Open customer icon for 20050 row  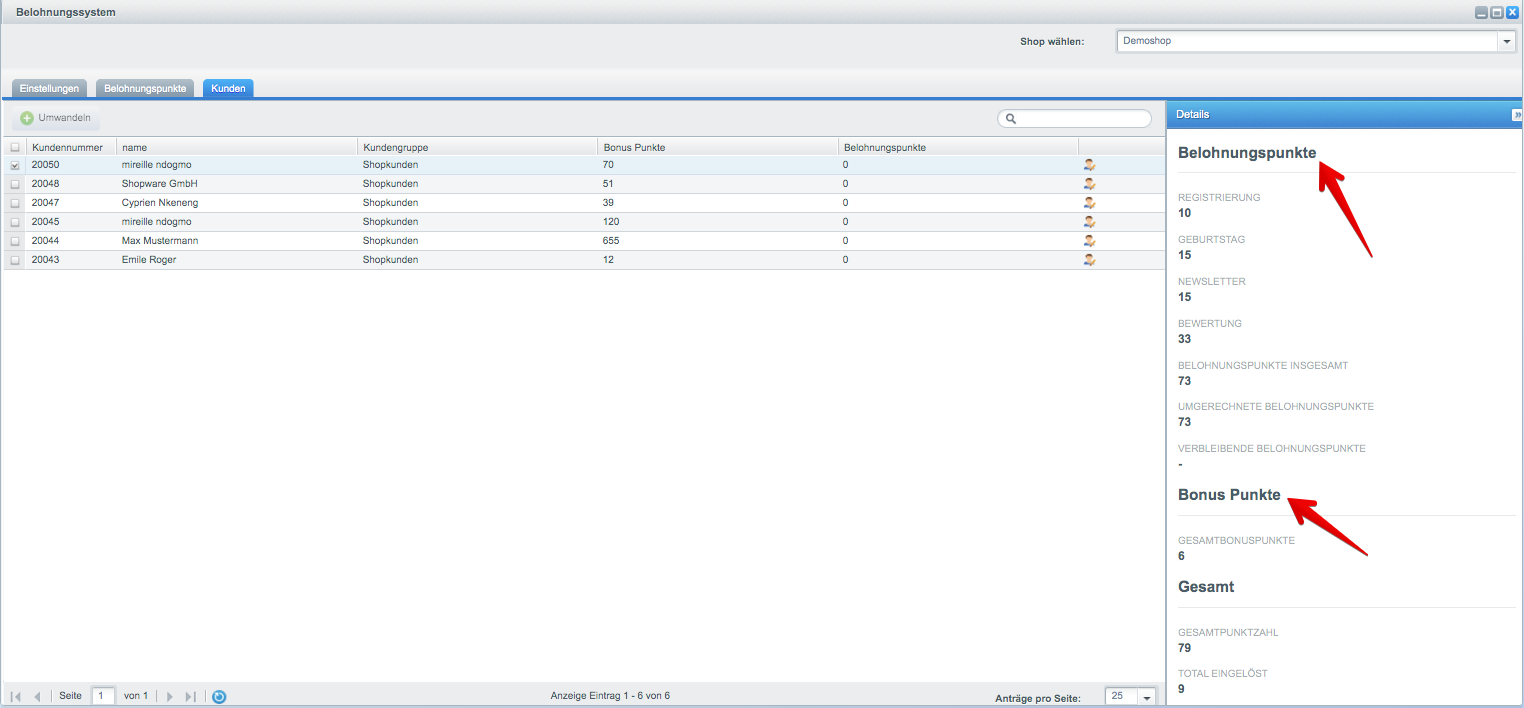(x=1089, y=165)
